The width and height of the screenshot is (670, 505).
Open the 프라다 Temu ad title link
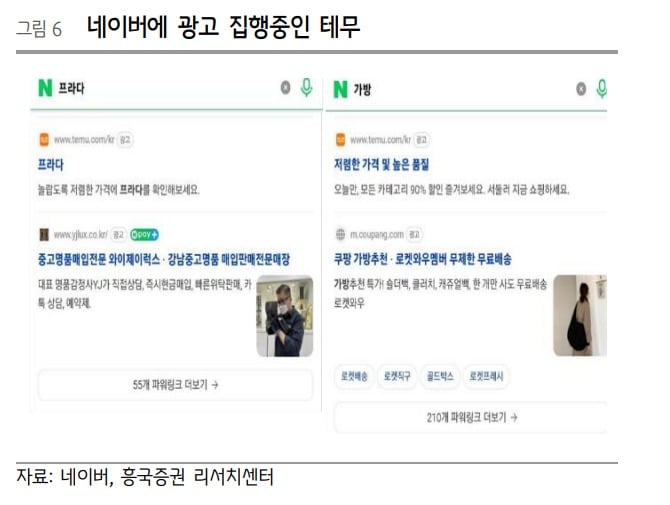(50, 164)
